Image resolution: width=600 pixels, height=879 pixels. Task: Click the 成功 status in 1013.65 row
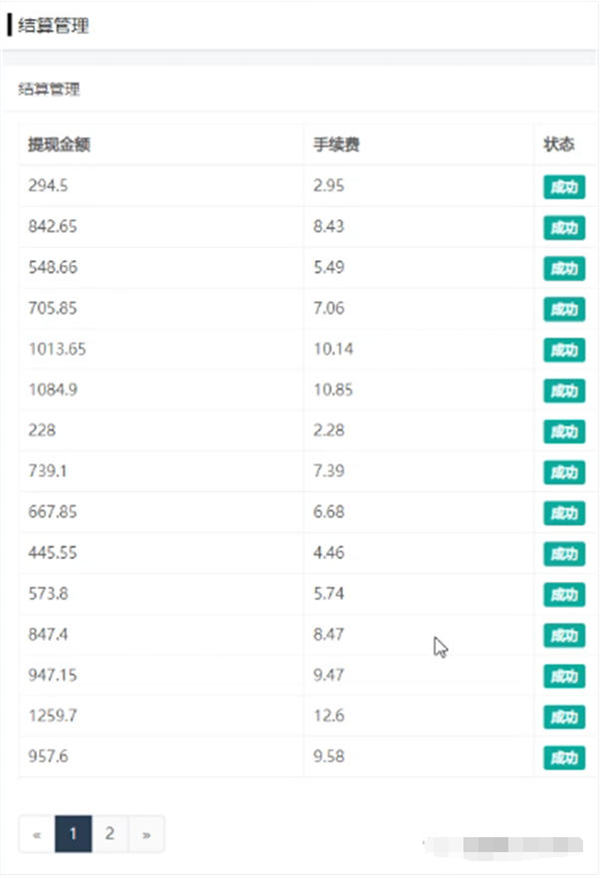(564, 350)
